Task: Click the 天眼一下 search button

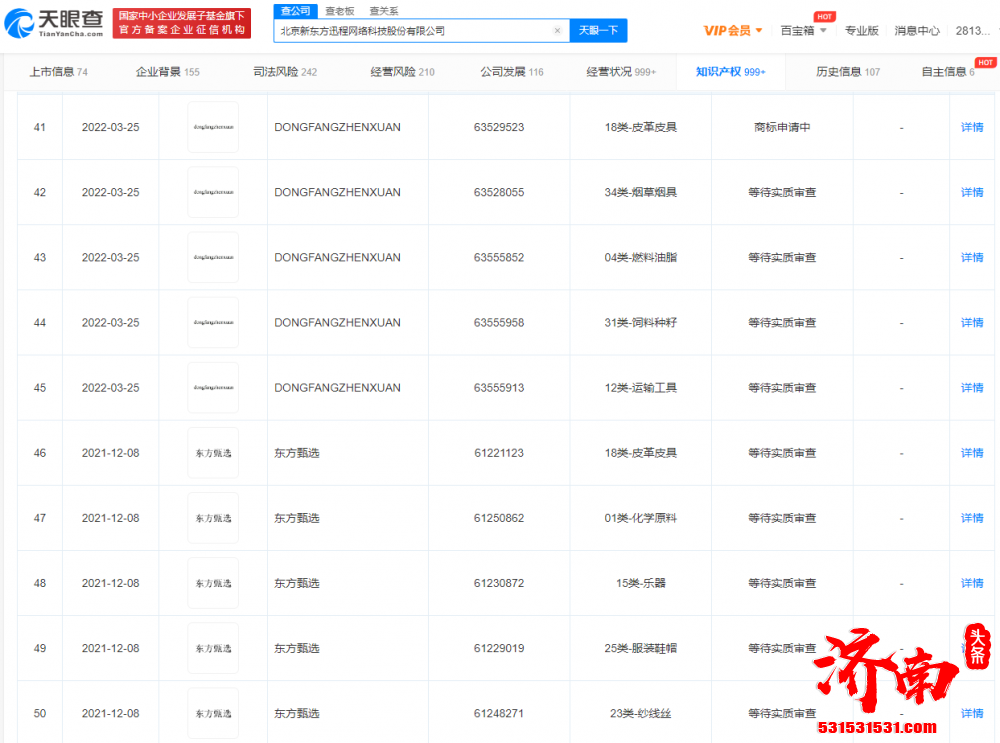Action: click(598, 31)
